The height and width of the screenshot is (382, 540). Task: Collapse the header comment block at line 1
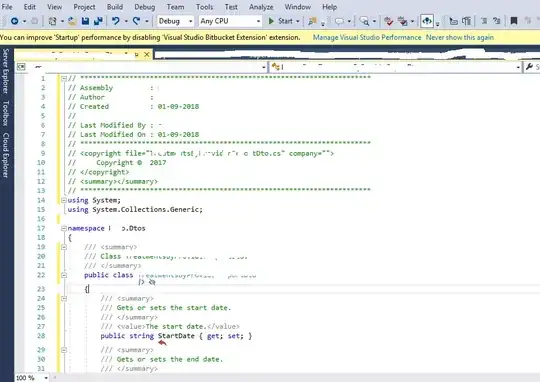64,79
